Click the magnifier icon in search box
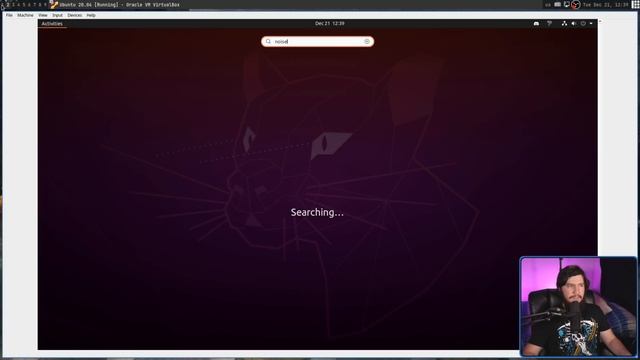640x360 pixels. point(268,42)
